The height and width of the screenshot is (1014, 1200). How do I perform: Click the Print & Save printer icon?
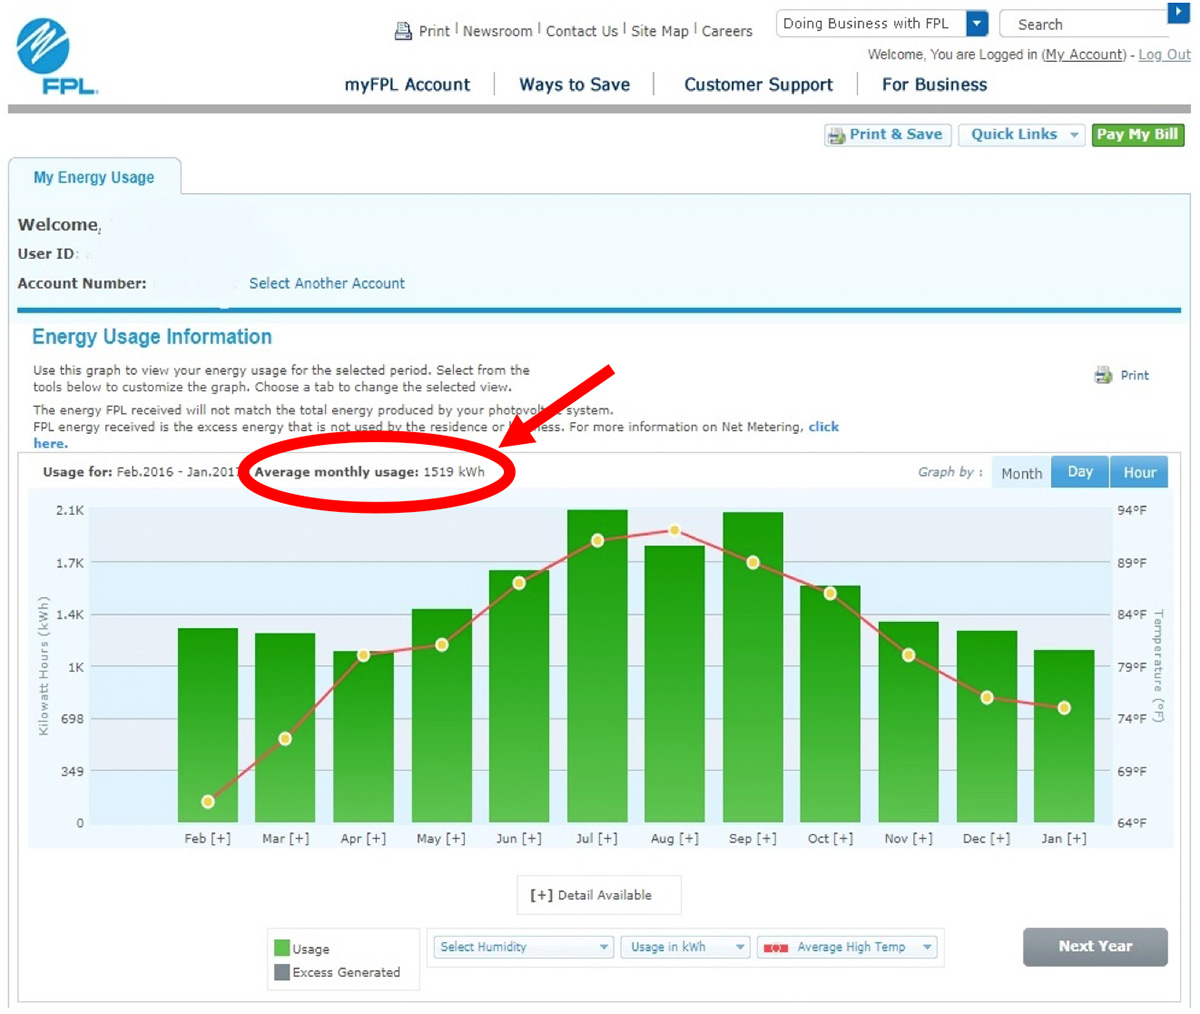click(836, 135)
